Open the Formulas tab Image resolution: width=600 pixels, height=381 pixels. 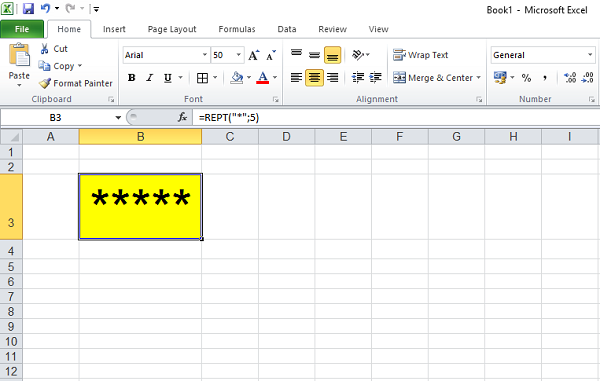(236, 29)
